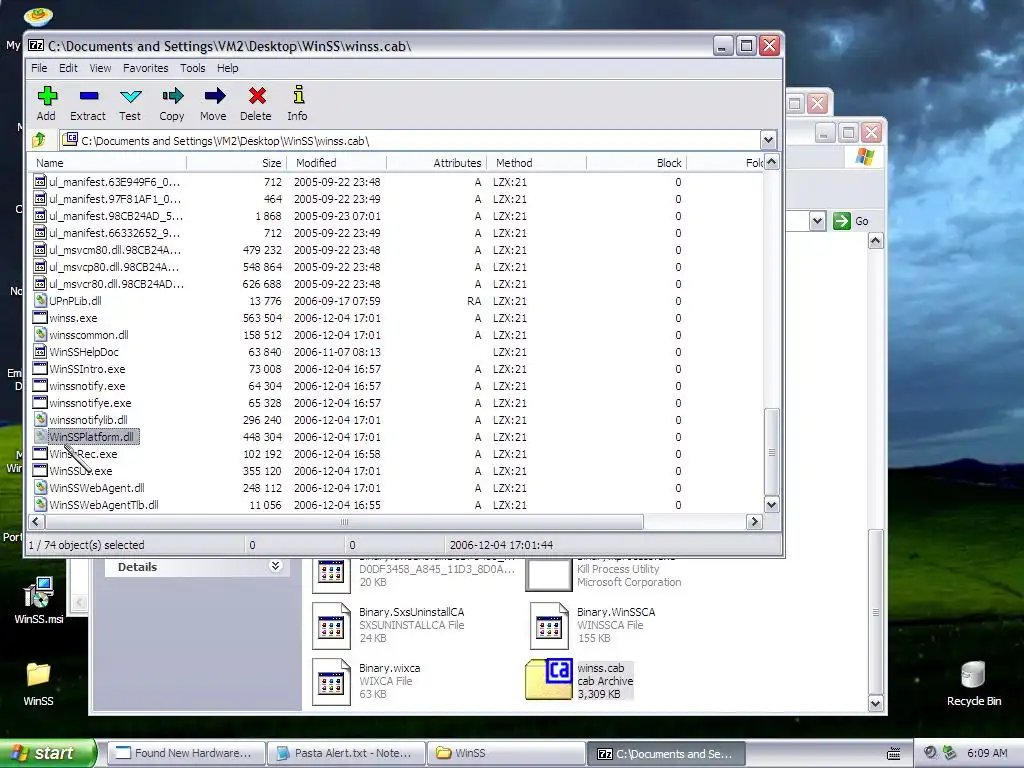Image resolution: width=1024 pixels, height=768 pixels.
Task: Click the Delete toolbar icon
Action: (x=257, y=97)
